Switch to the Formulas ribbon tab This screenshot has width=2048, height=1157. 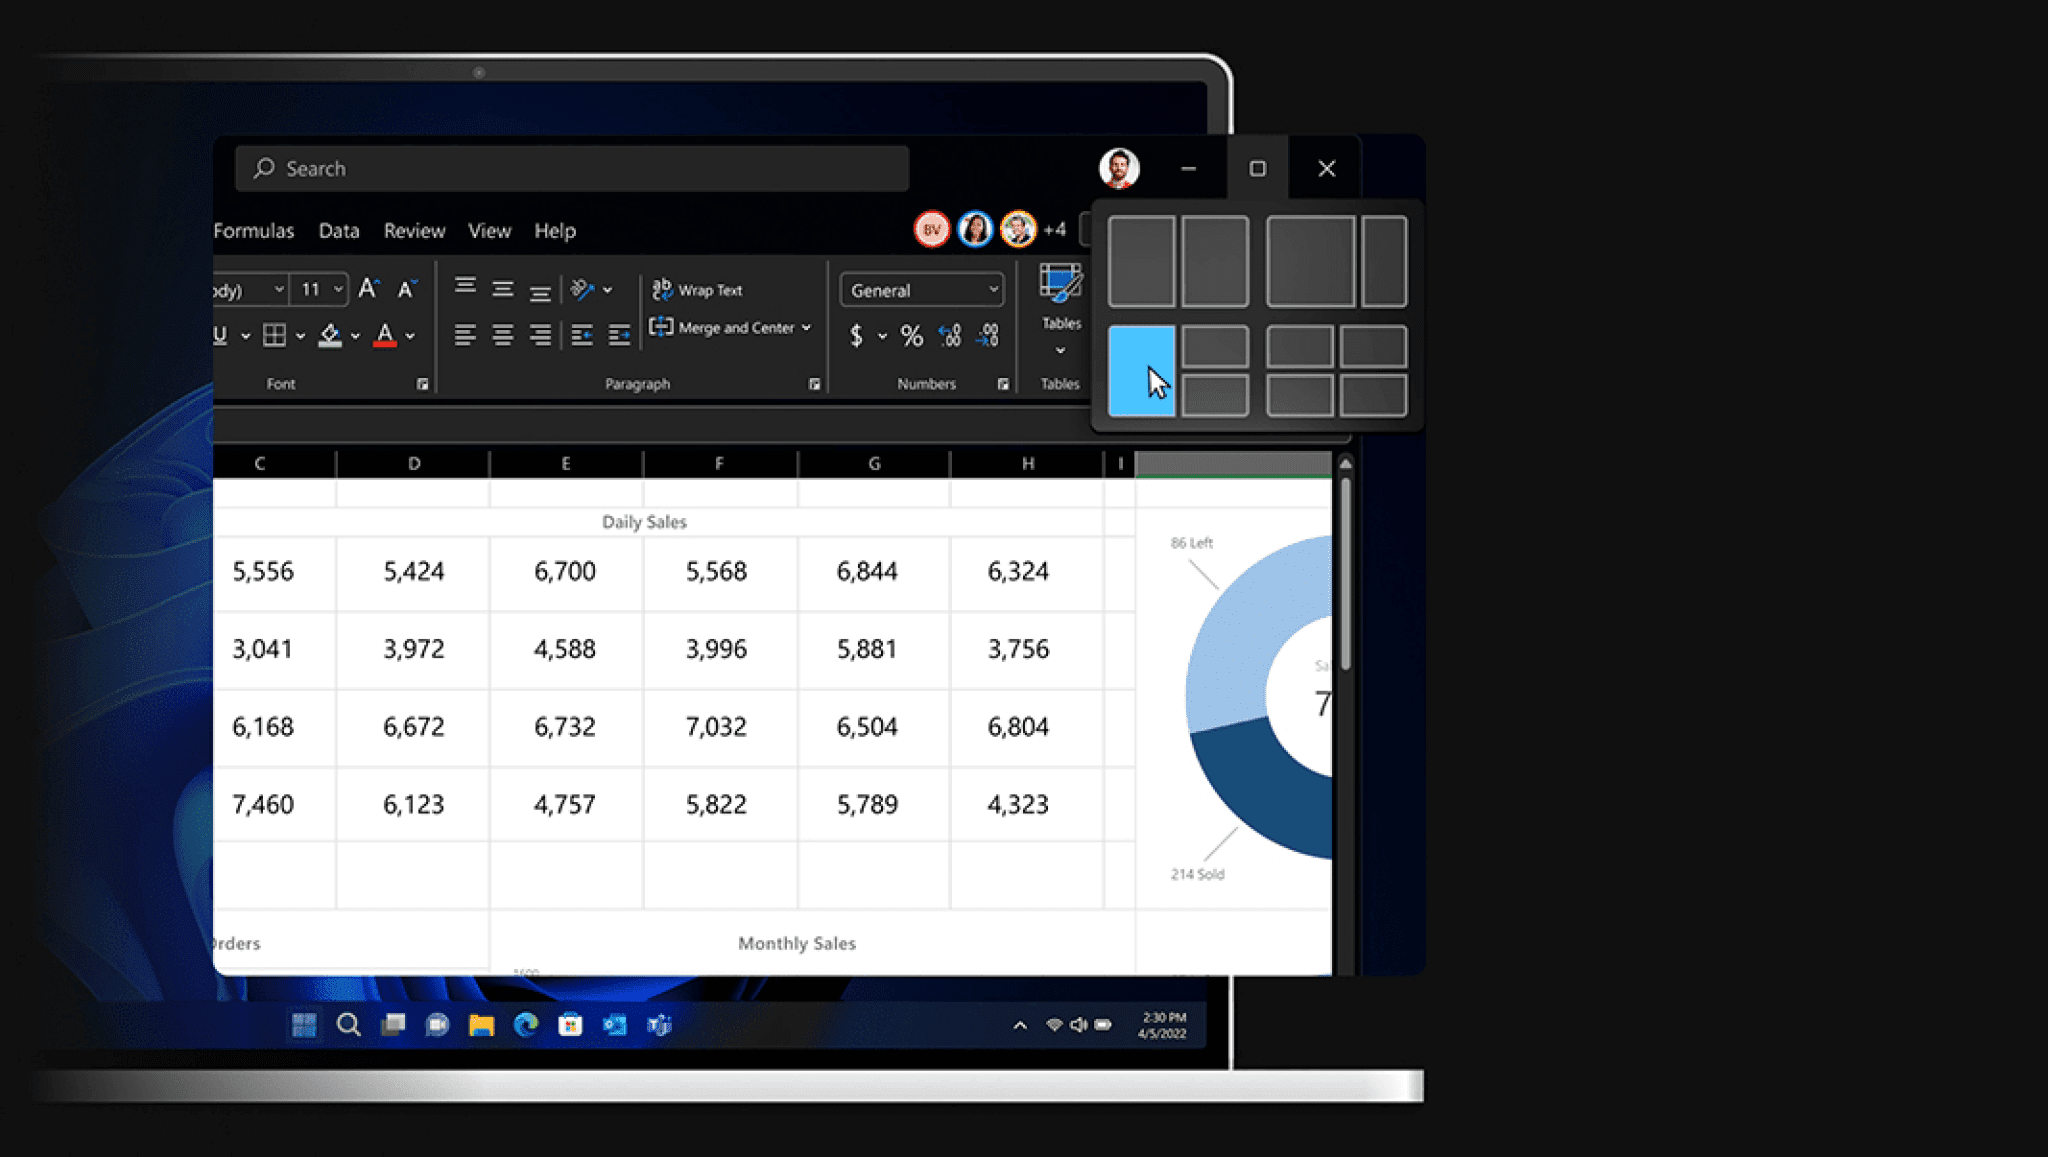(x=253, y=231)
